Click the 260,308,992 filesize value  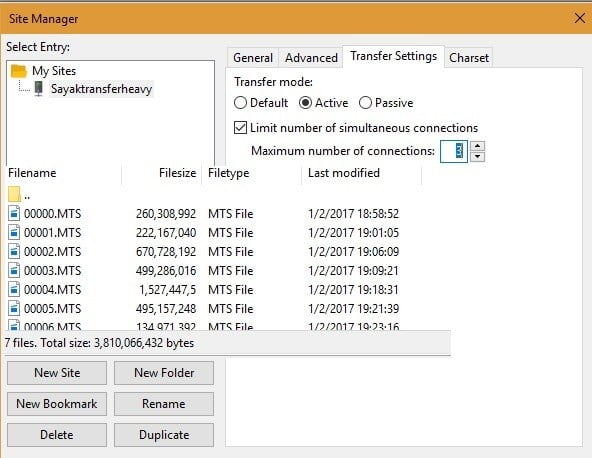click(x=166, y=214)
